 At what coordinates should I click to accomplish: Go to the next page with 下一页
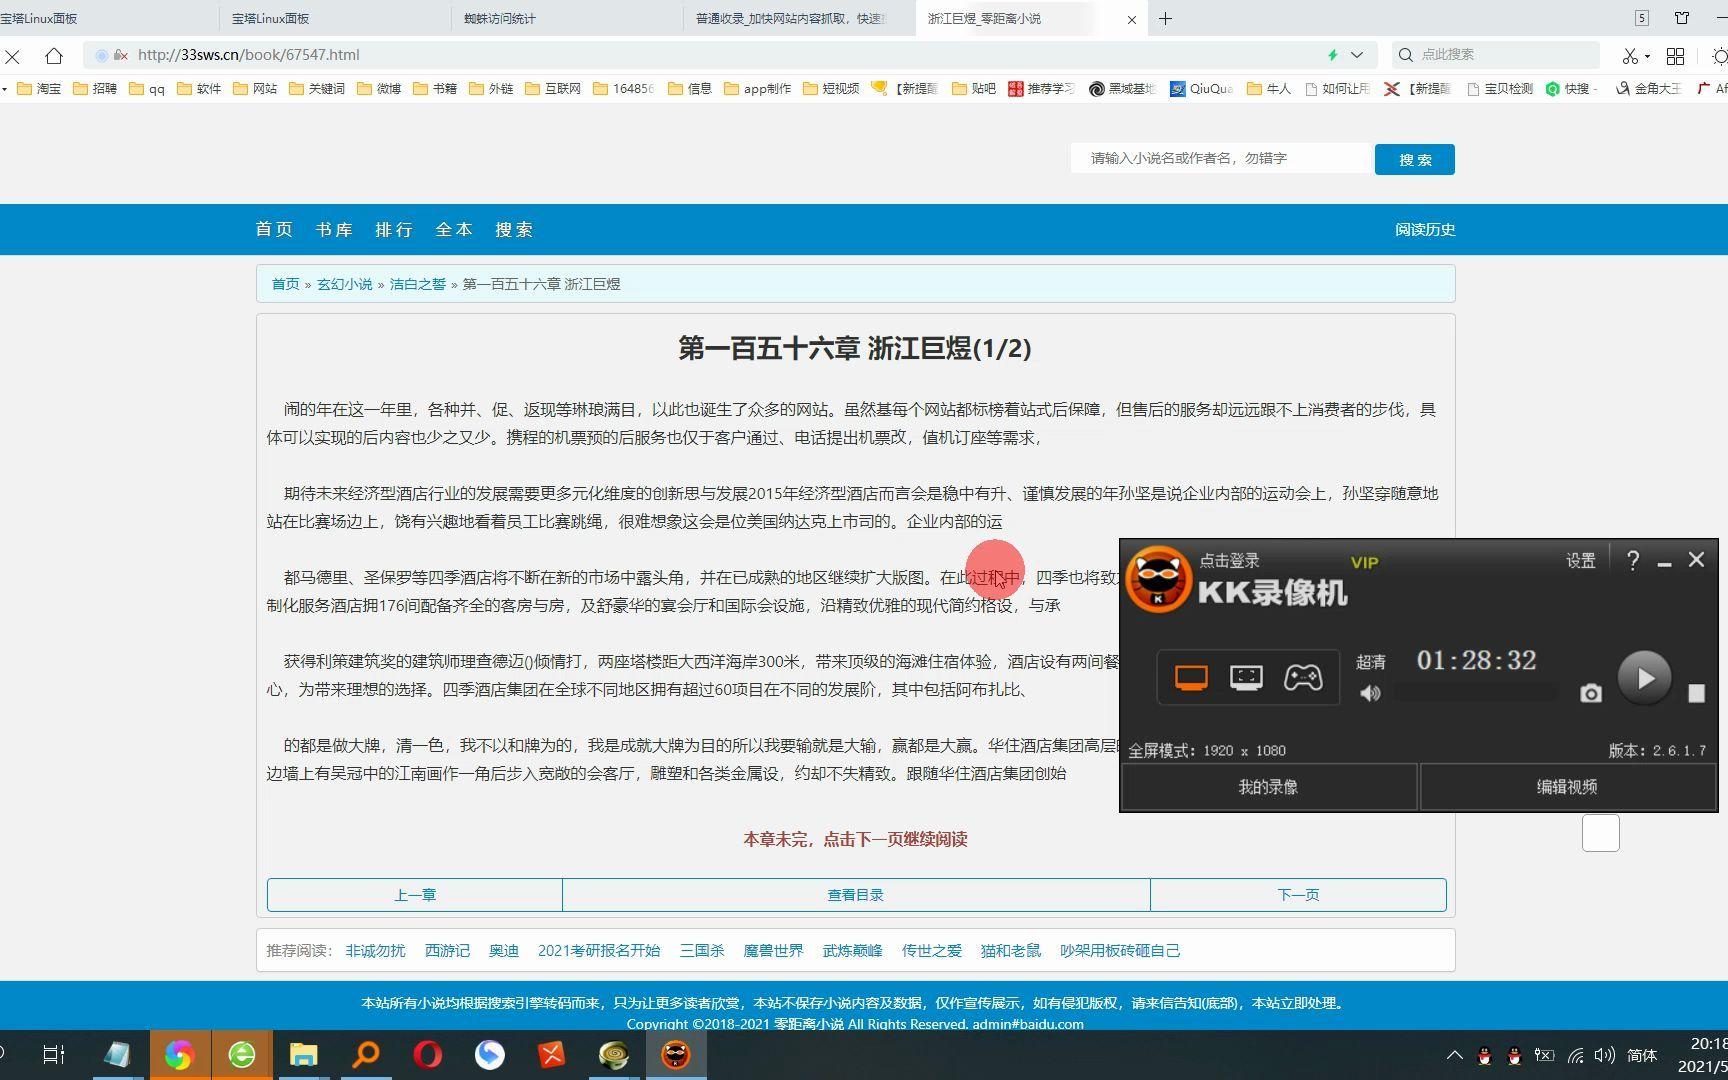point(1298,895)
